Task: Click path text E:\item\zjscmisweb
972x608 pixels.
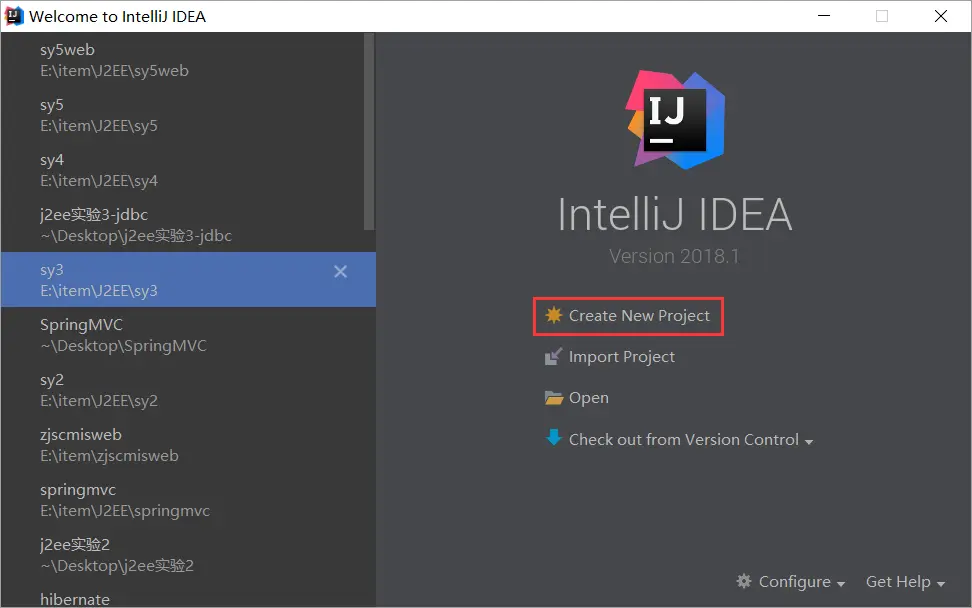Action: 109,456
